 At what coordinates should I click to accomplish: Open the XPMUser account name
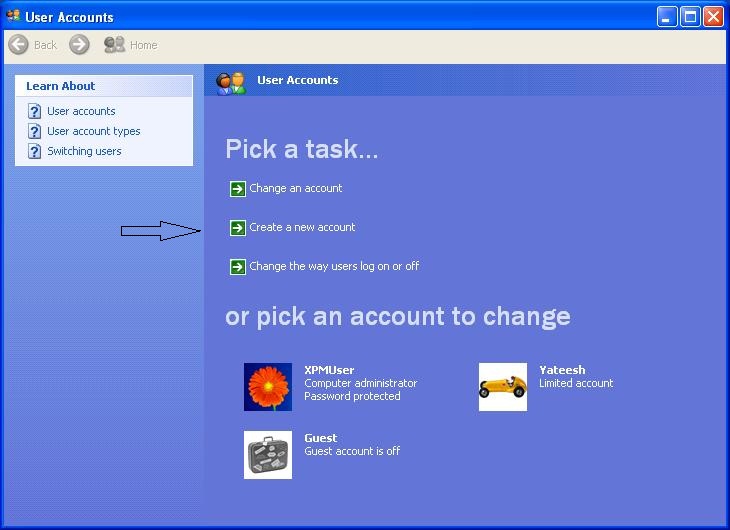[329, 370]
